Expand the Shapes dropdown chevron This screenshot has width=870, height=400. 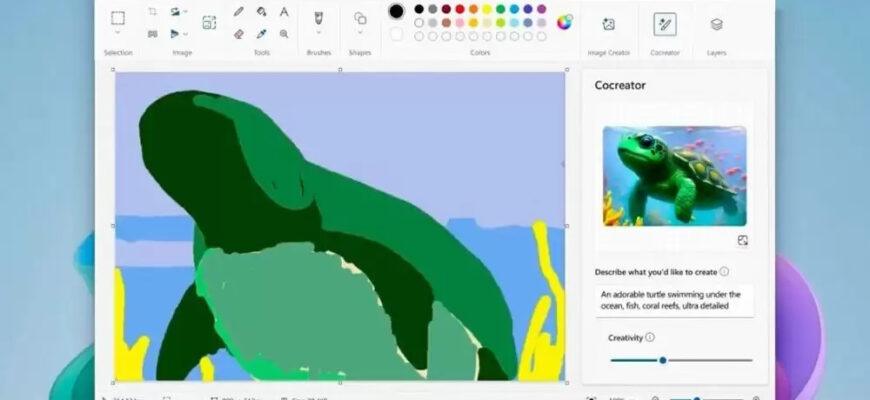[x=360, y=33]
